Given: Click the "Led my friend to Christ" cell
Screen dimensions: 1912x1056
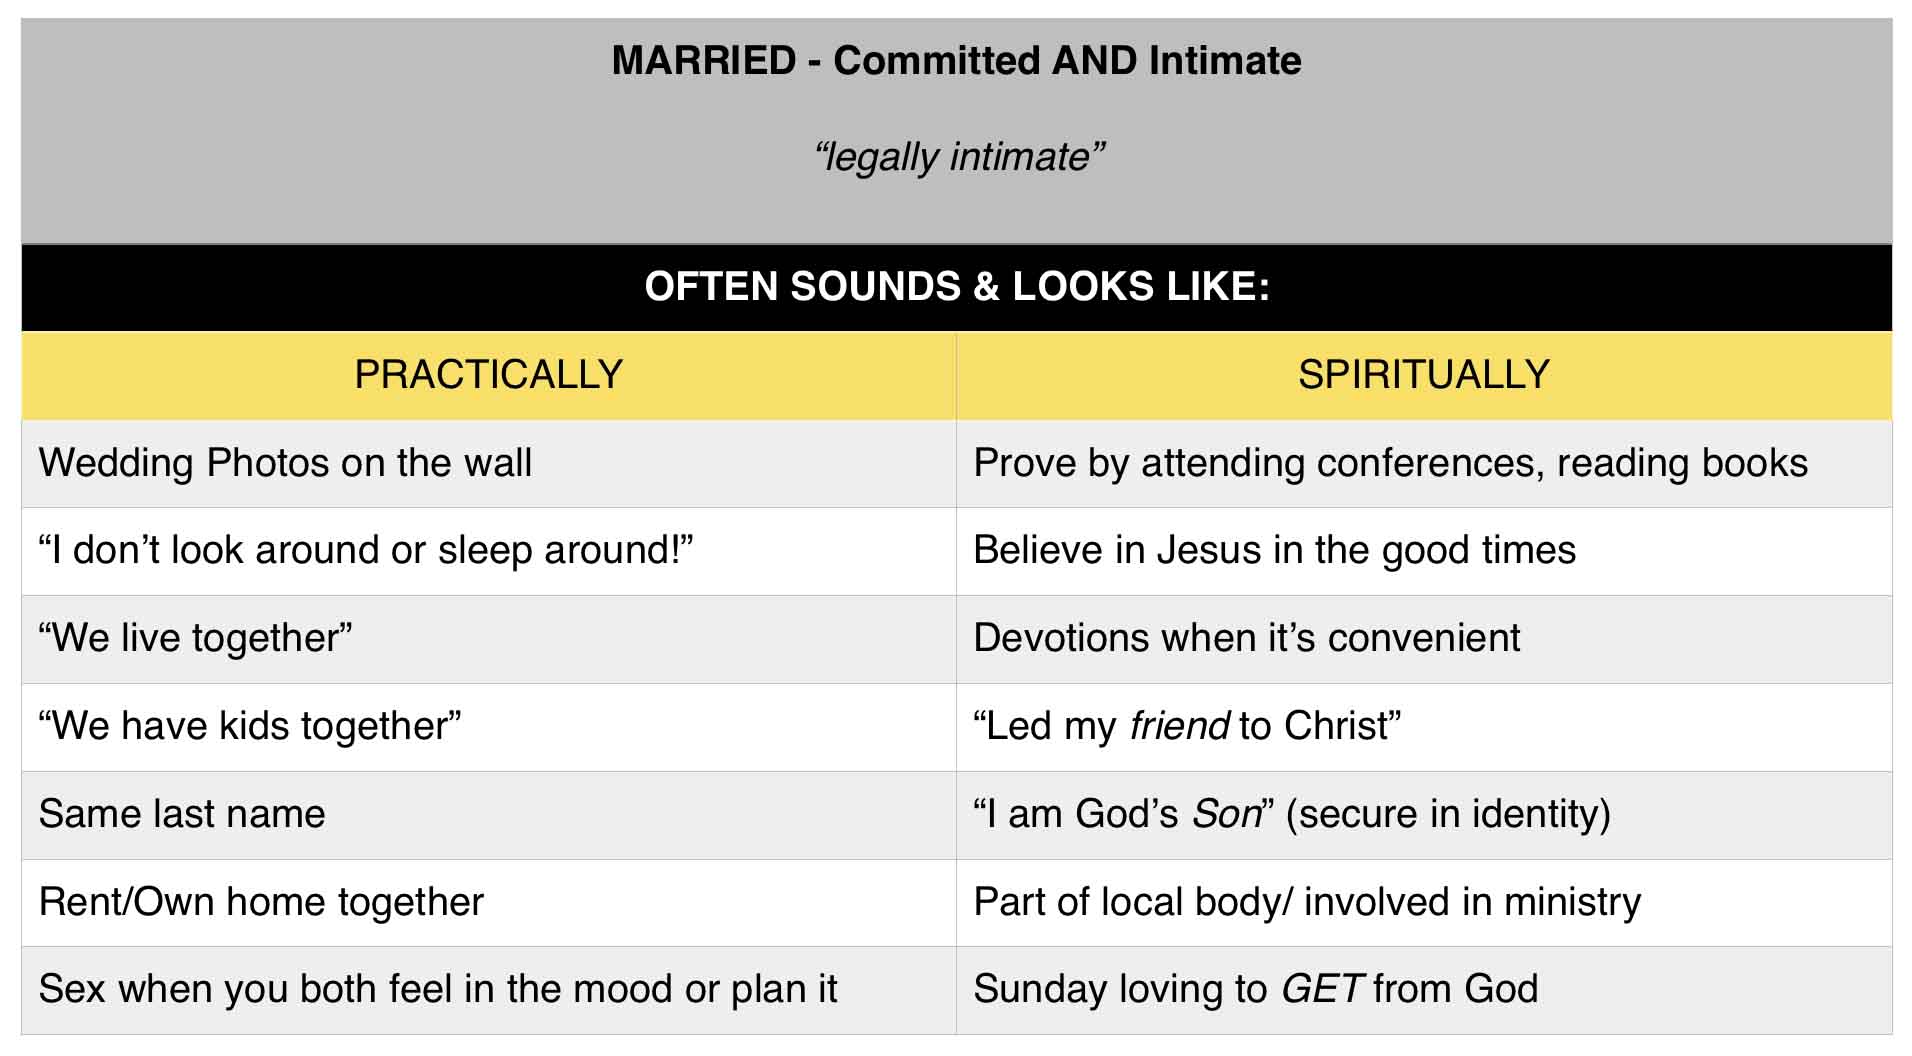Looking at the screenshot, I should [1424, 727].
